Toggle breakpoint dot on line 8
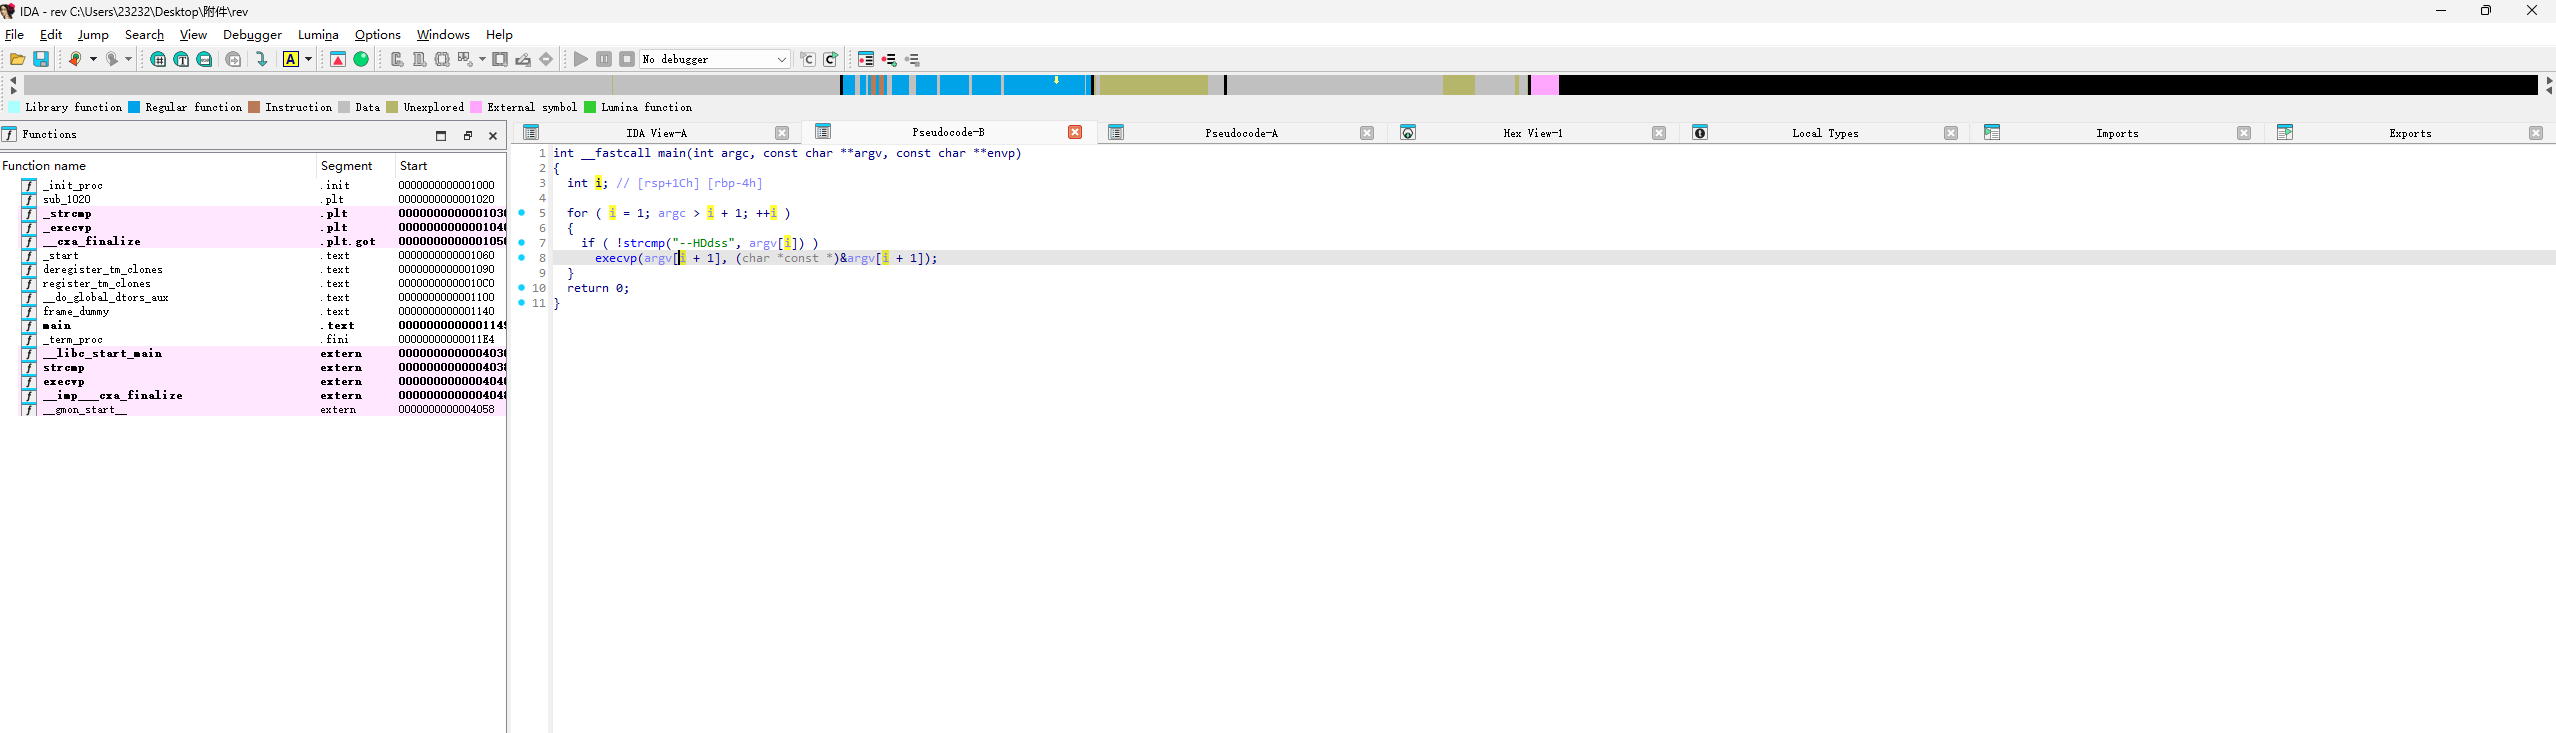Image resolution: width=2556 pixels, height=733 pixels. pyautogui.click(x=522, y=258)
